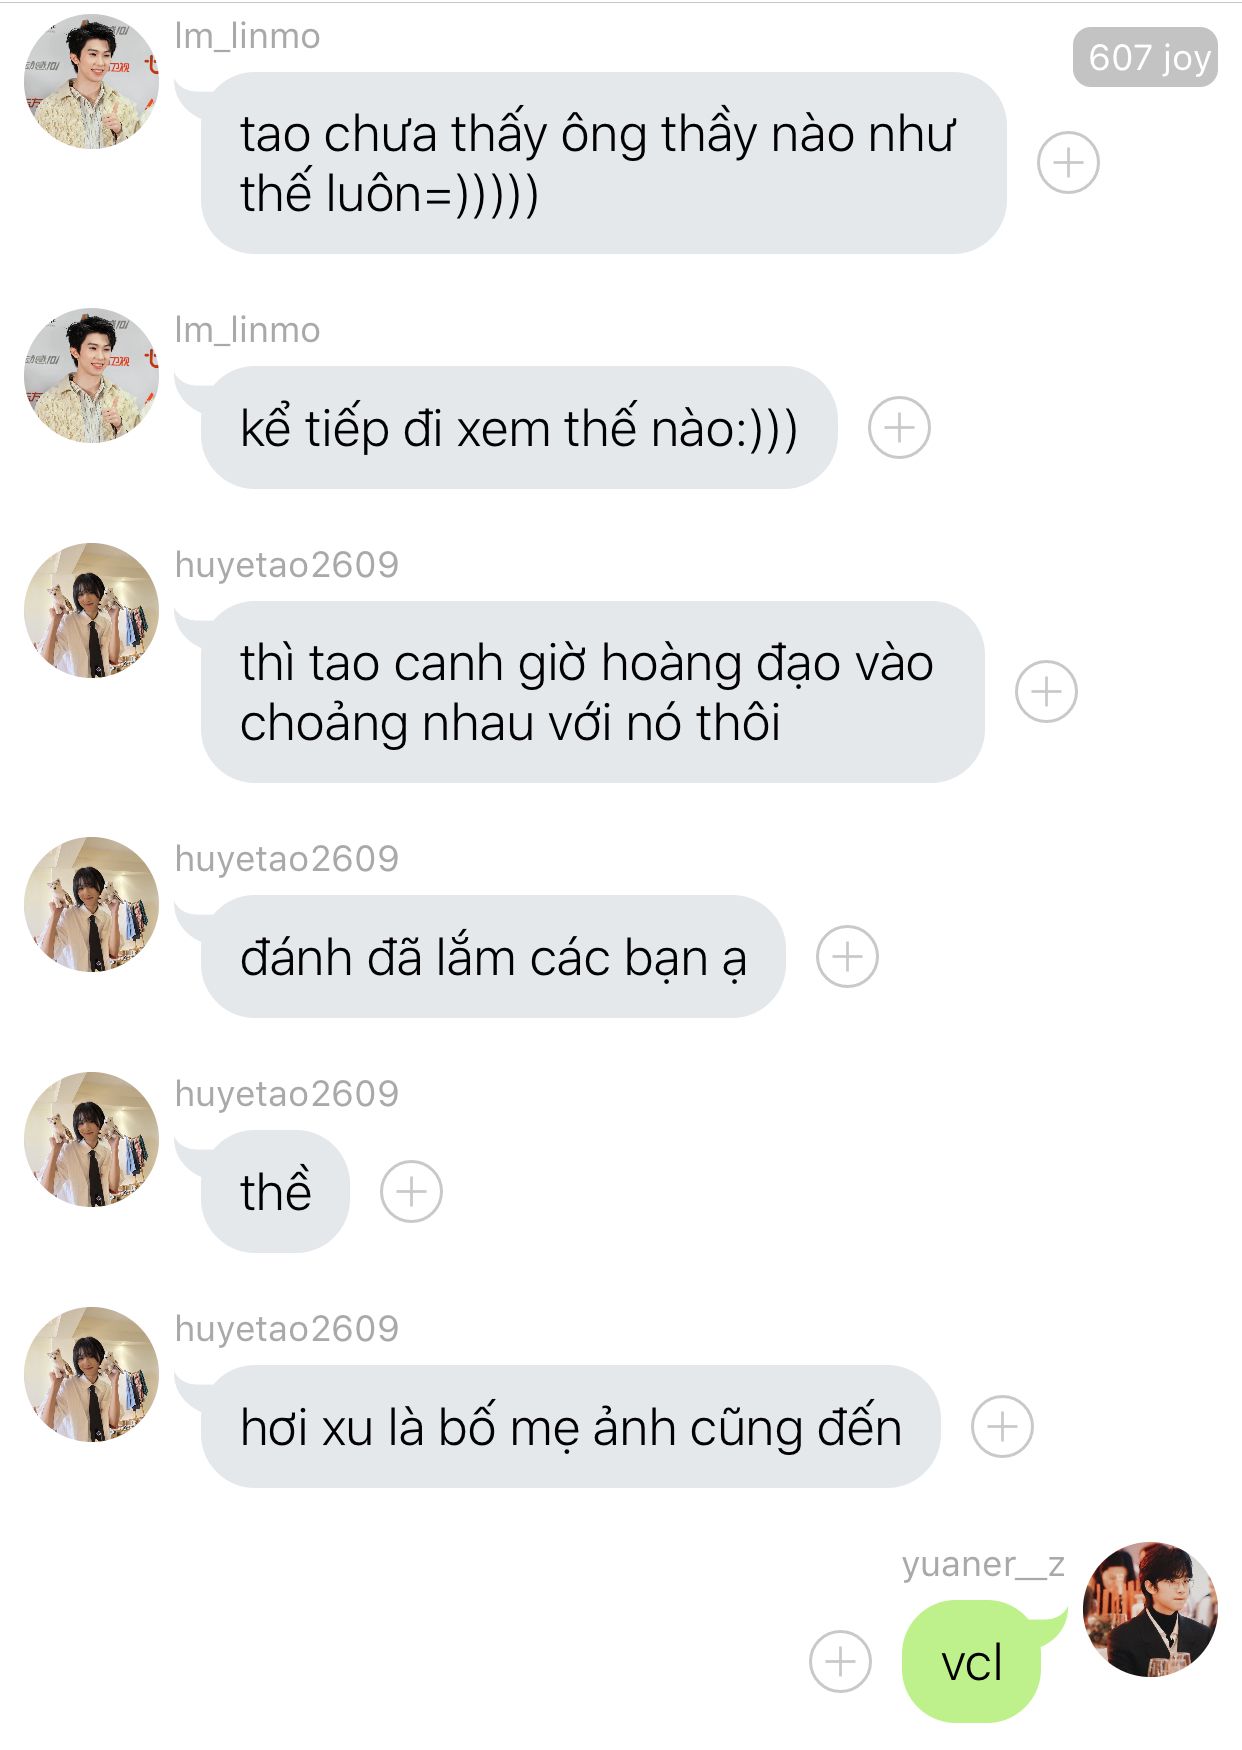Tap the yuaner__z username label
This screenshot has width=1242, height=1750.
pos(983,1564)
